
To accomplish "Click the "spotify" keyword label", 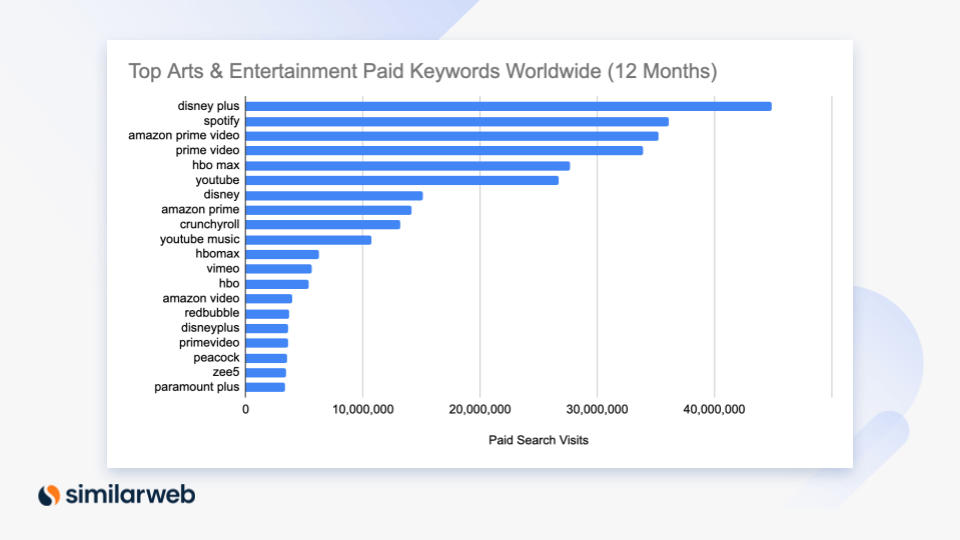I will 221,121.
